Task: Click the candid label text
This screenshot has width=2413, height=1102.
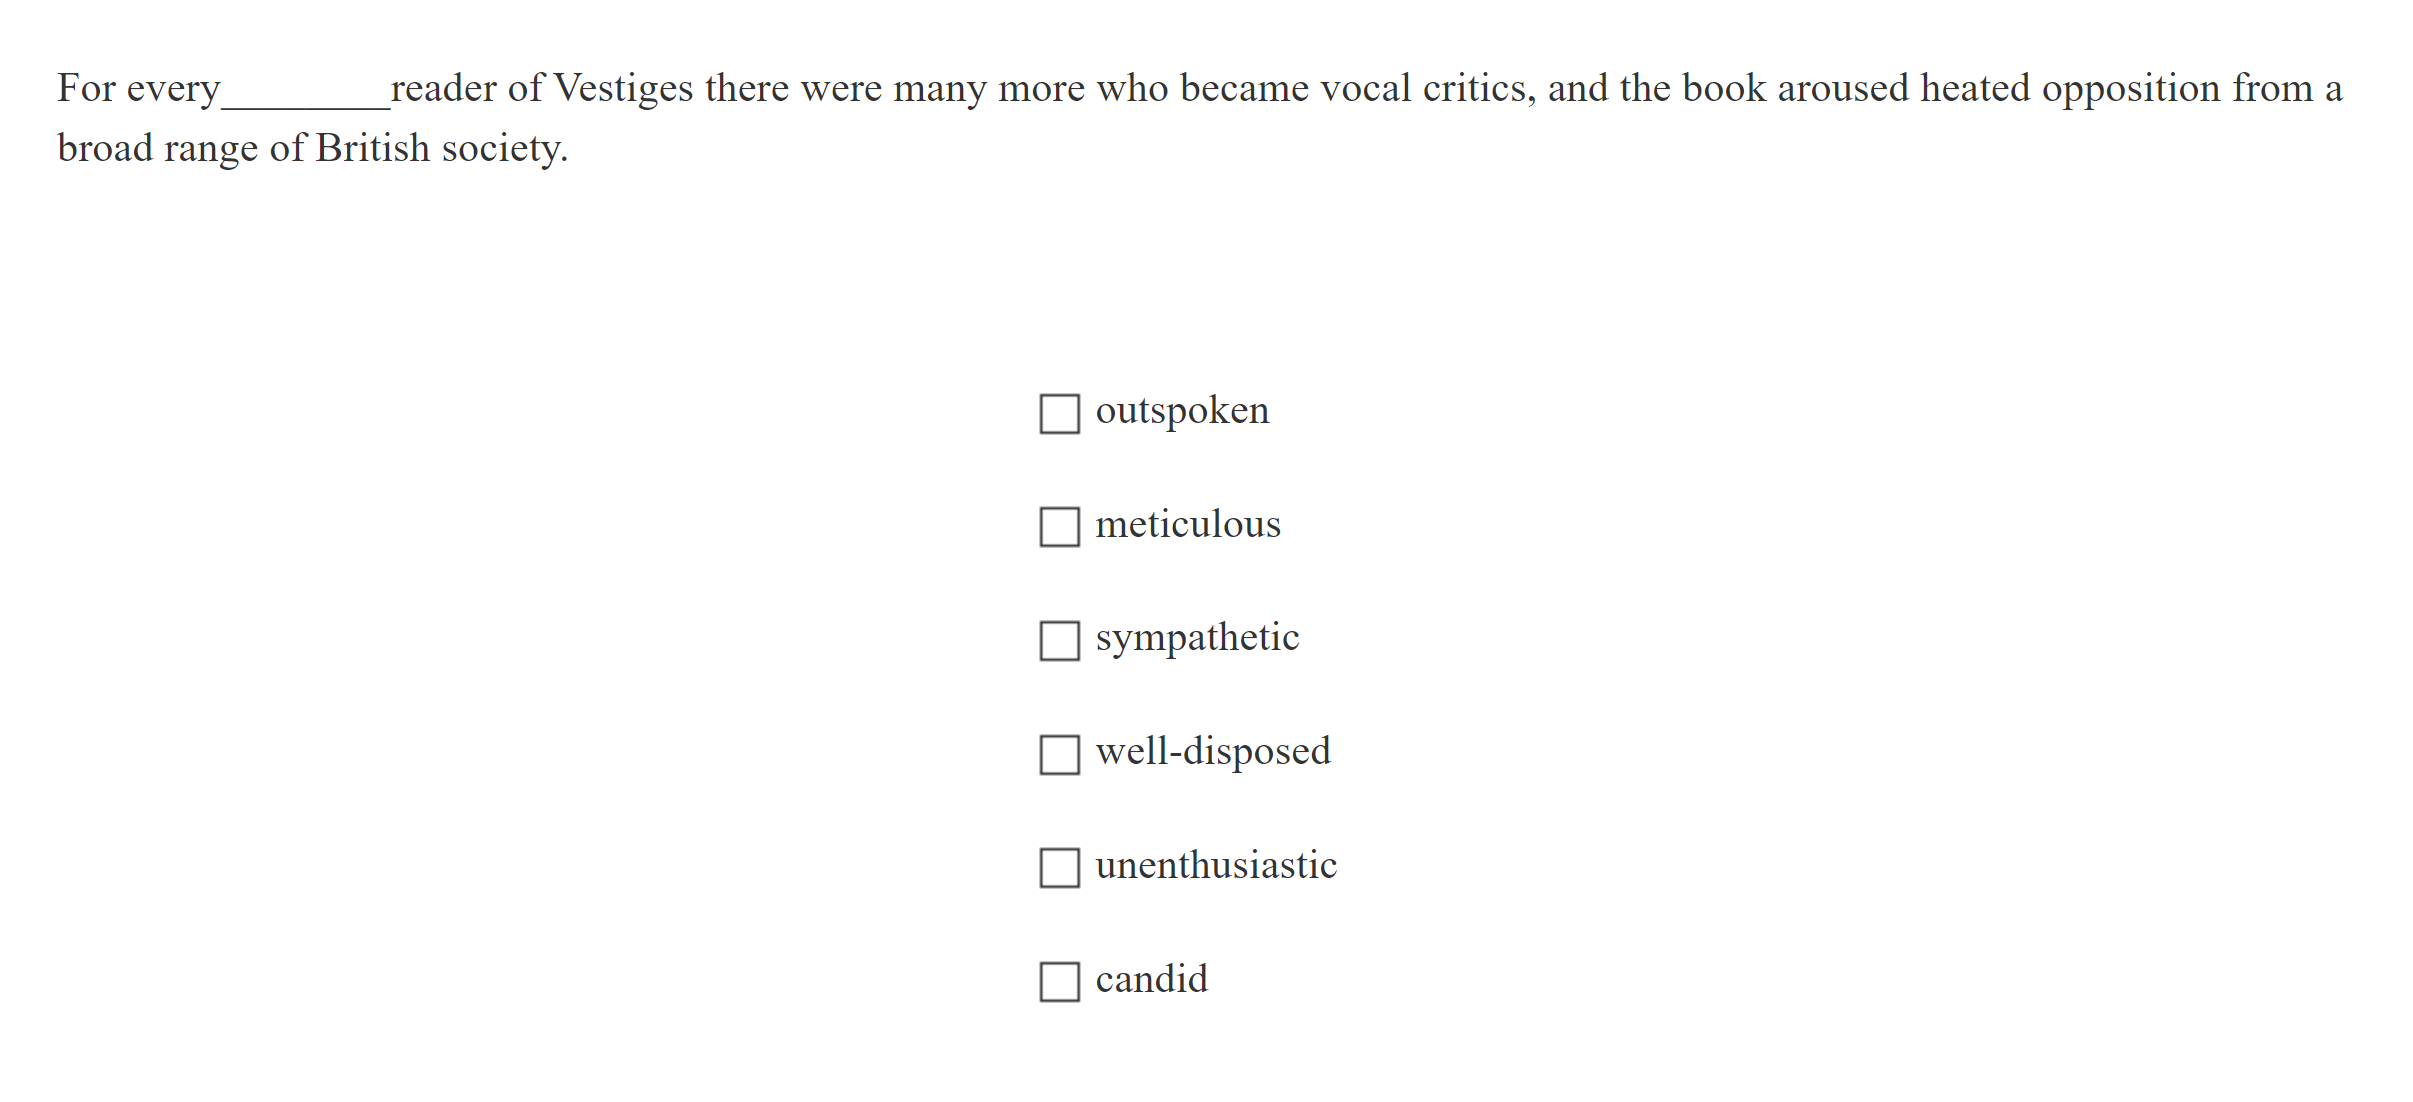Action: coord(1151,981)
